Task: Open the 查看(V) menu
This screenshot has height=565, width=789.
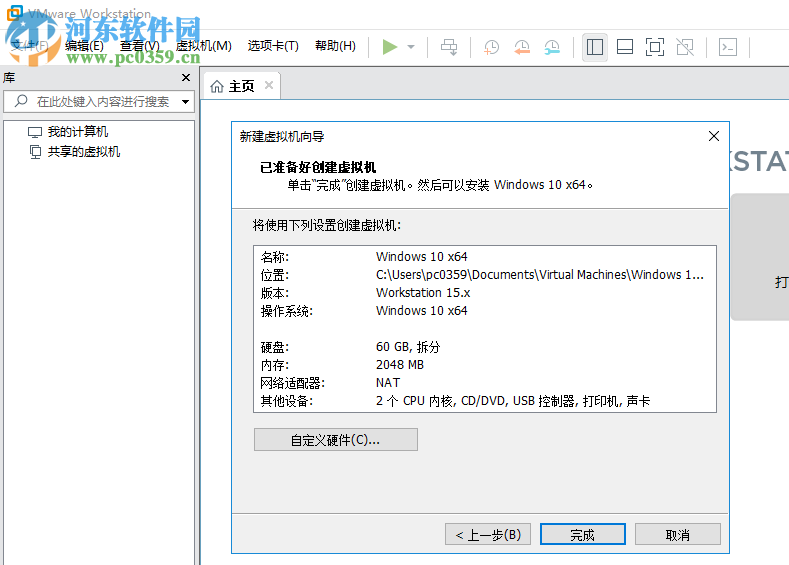Action: click(x=140, y=46)
